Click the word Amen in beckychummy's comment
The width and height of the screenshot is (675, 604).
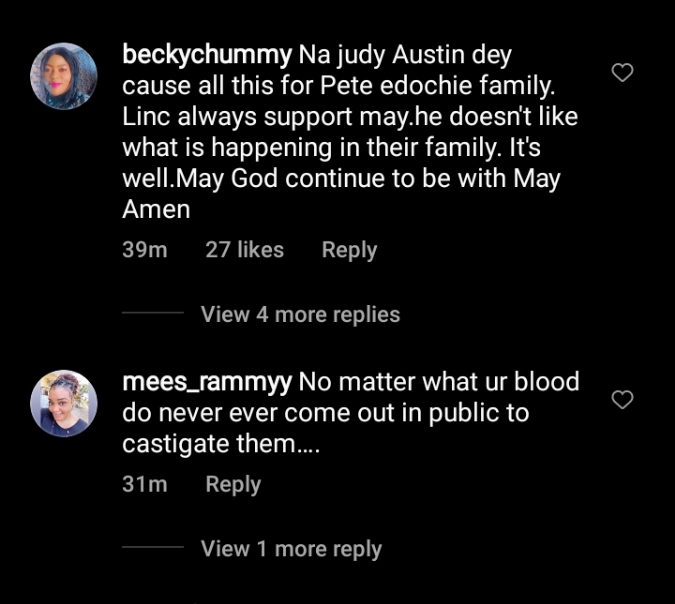click(156, 210)
